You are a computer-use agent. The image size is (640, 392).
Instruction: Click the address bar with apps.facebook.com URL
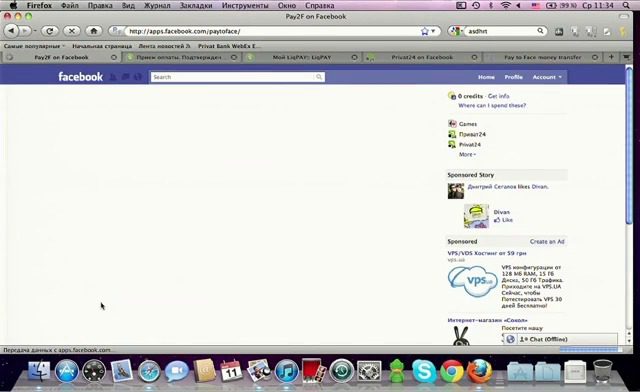273,31
